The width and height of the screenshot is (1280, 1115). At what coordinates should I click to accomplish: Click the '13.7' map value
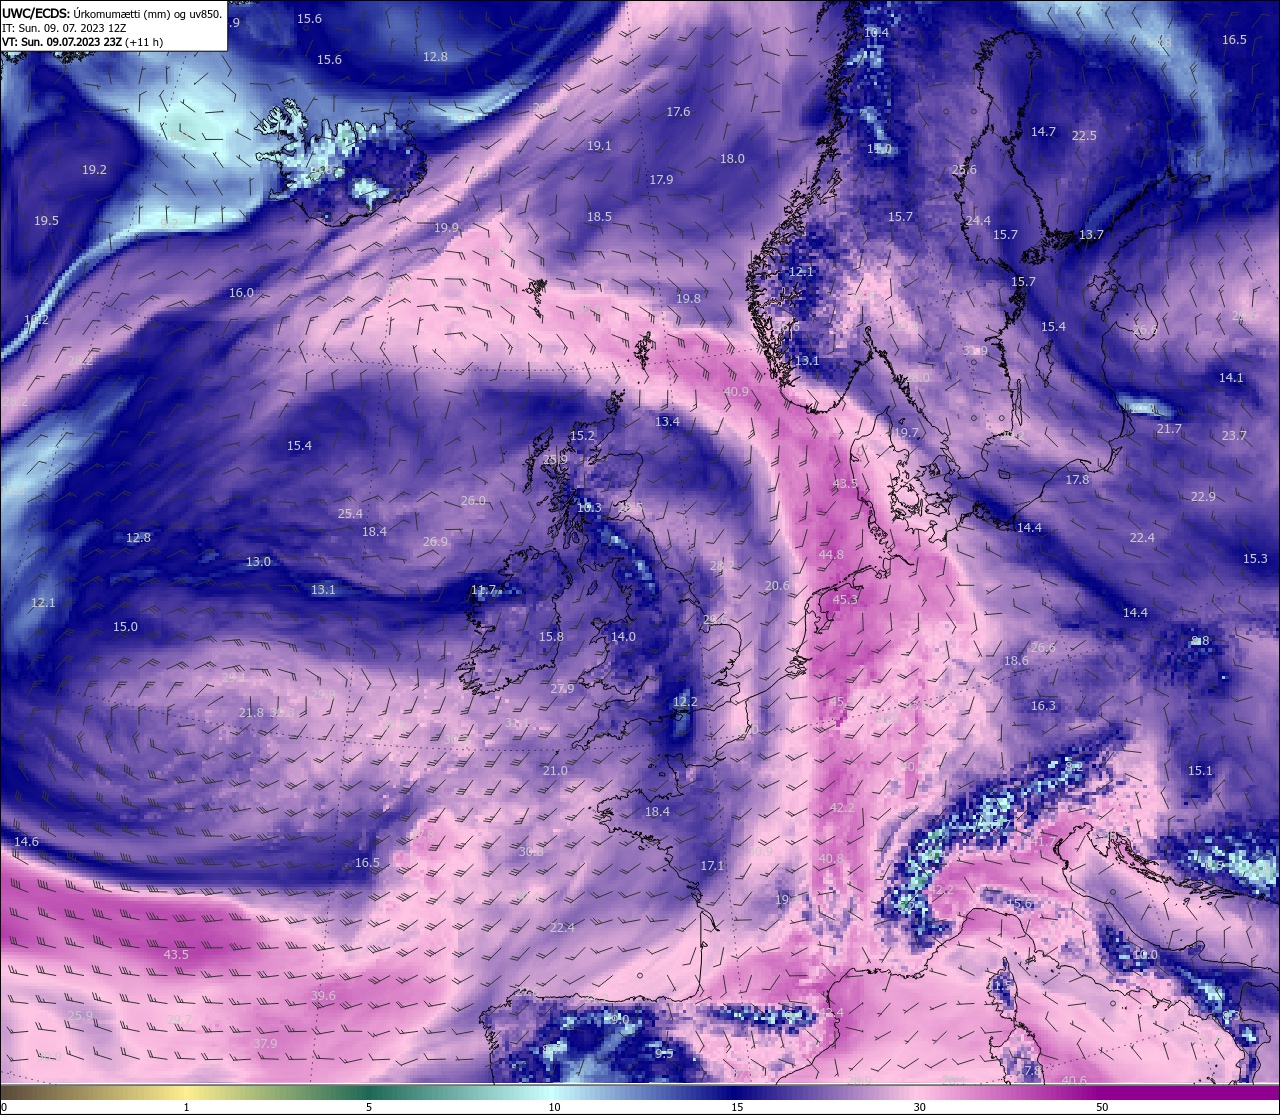1091,235
